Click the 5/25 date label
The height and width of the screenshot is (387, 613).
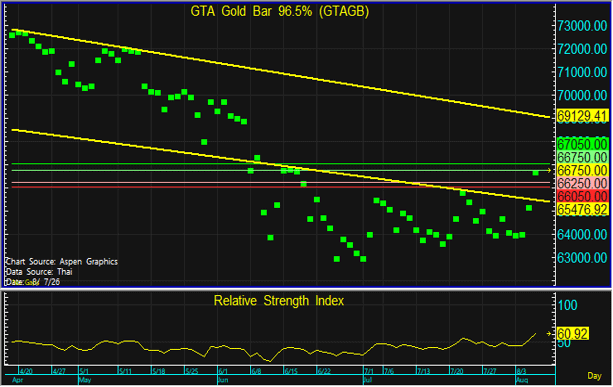(x=192, y=371)
